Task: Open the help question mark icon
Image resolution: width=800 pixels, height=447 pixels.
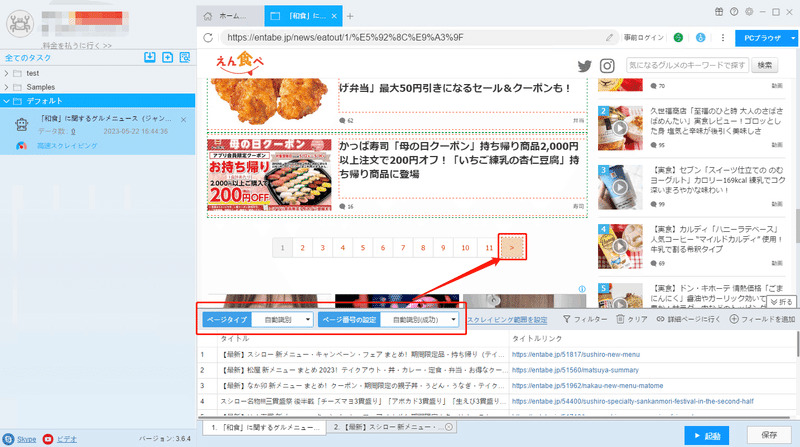Action: pyautogui.click(x=734, y=12)
